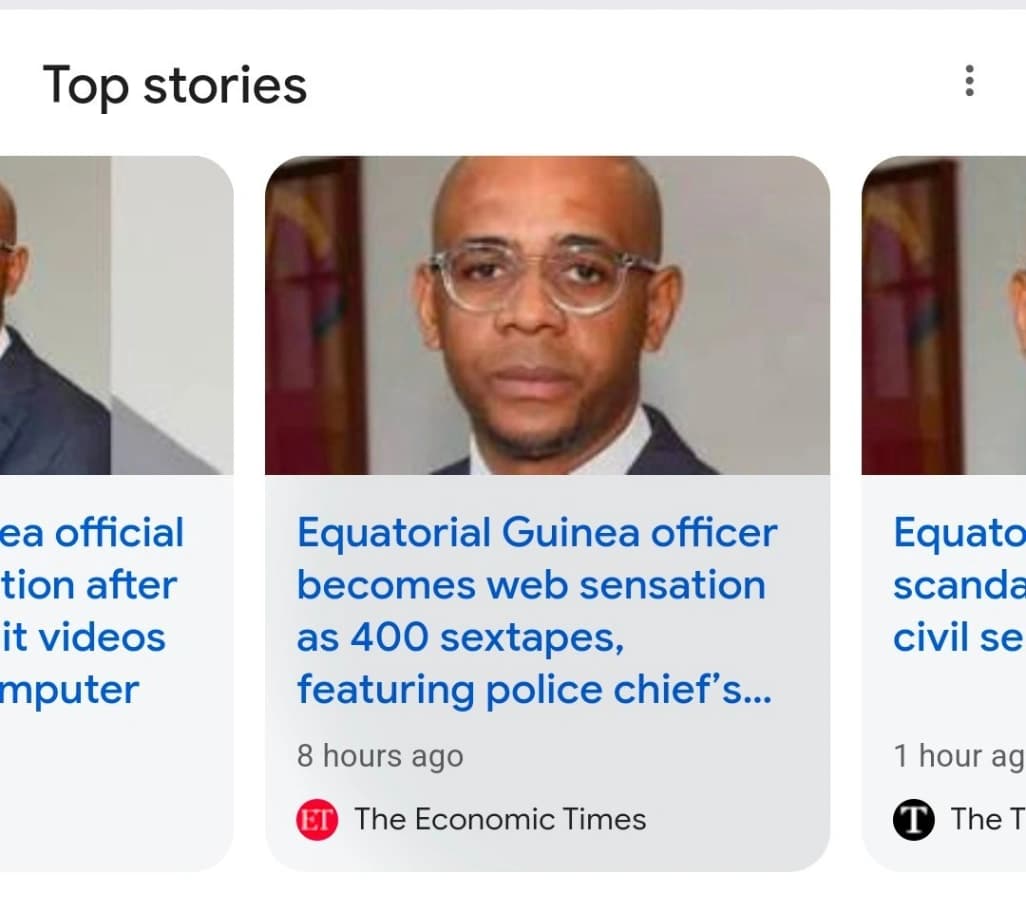Click the red ET publisher logo
This screenshot has height=910, width=1026.
click(x=317, y=820)
